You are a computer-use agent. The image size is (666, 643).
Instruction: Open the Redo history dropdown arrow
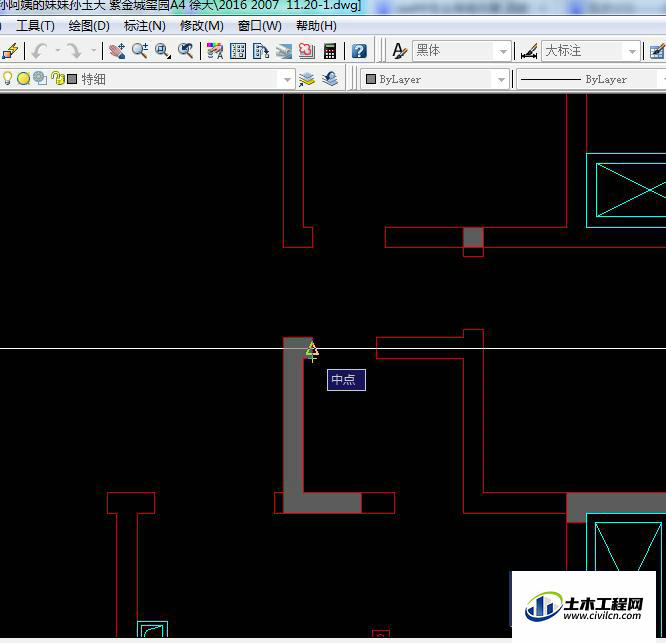tap(93, 51)
